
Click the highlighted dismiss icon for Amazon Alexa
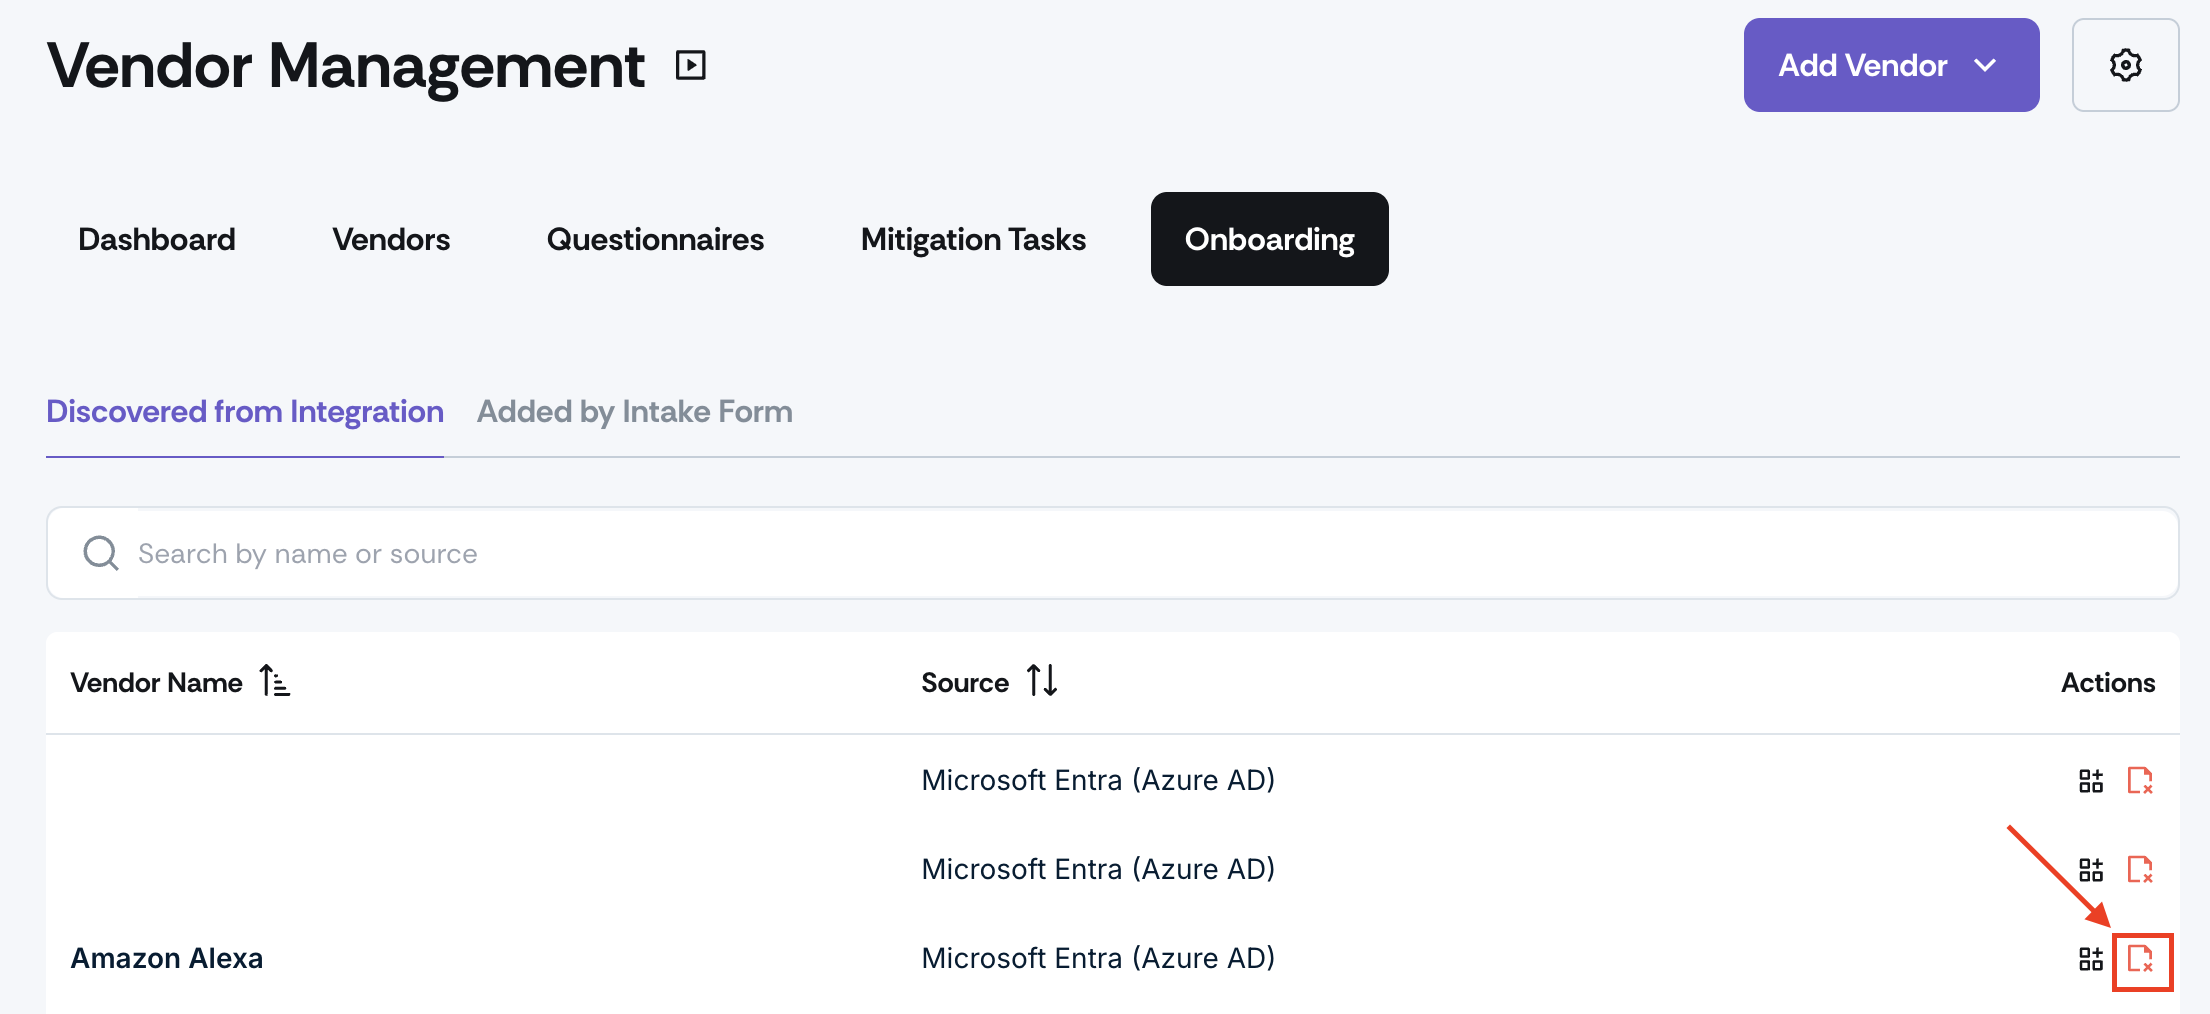[x=2141, y=959]
